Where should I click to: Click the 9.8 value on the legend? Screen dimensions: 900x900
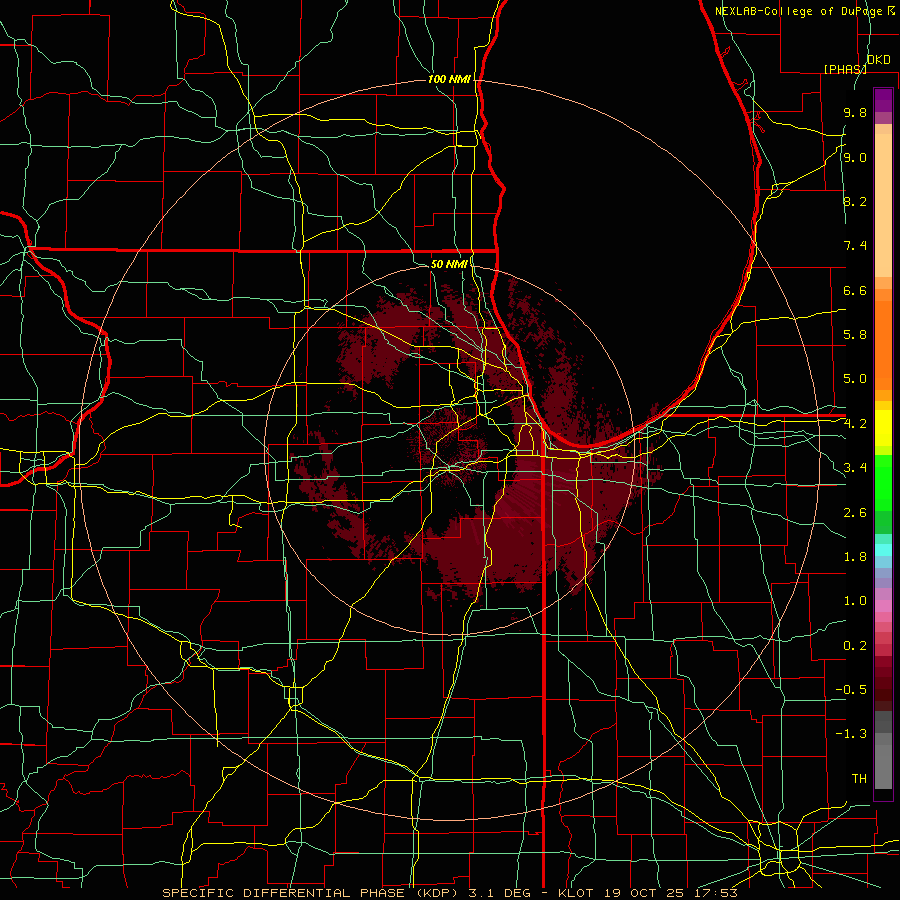tap(855, 113)
